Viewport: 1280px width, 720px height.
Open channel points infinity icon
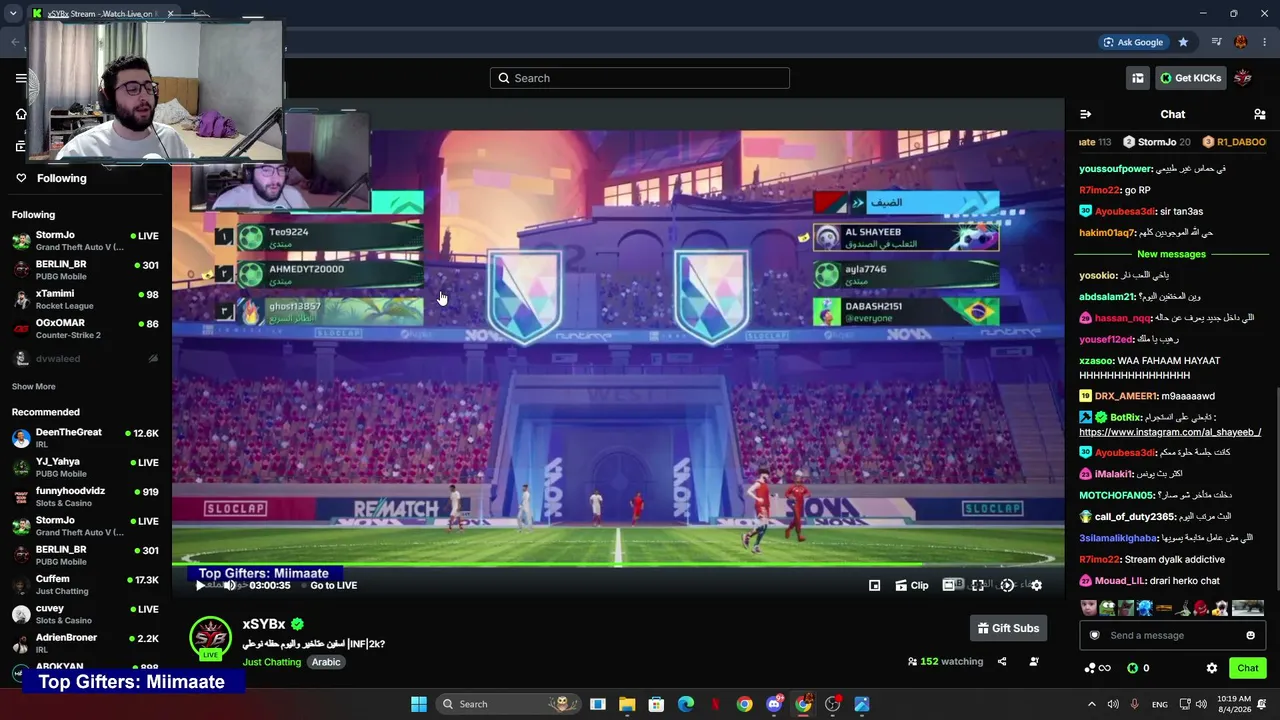[1098, 668]
